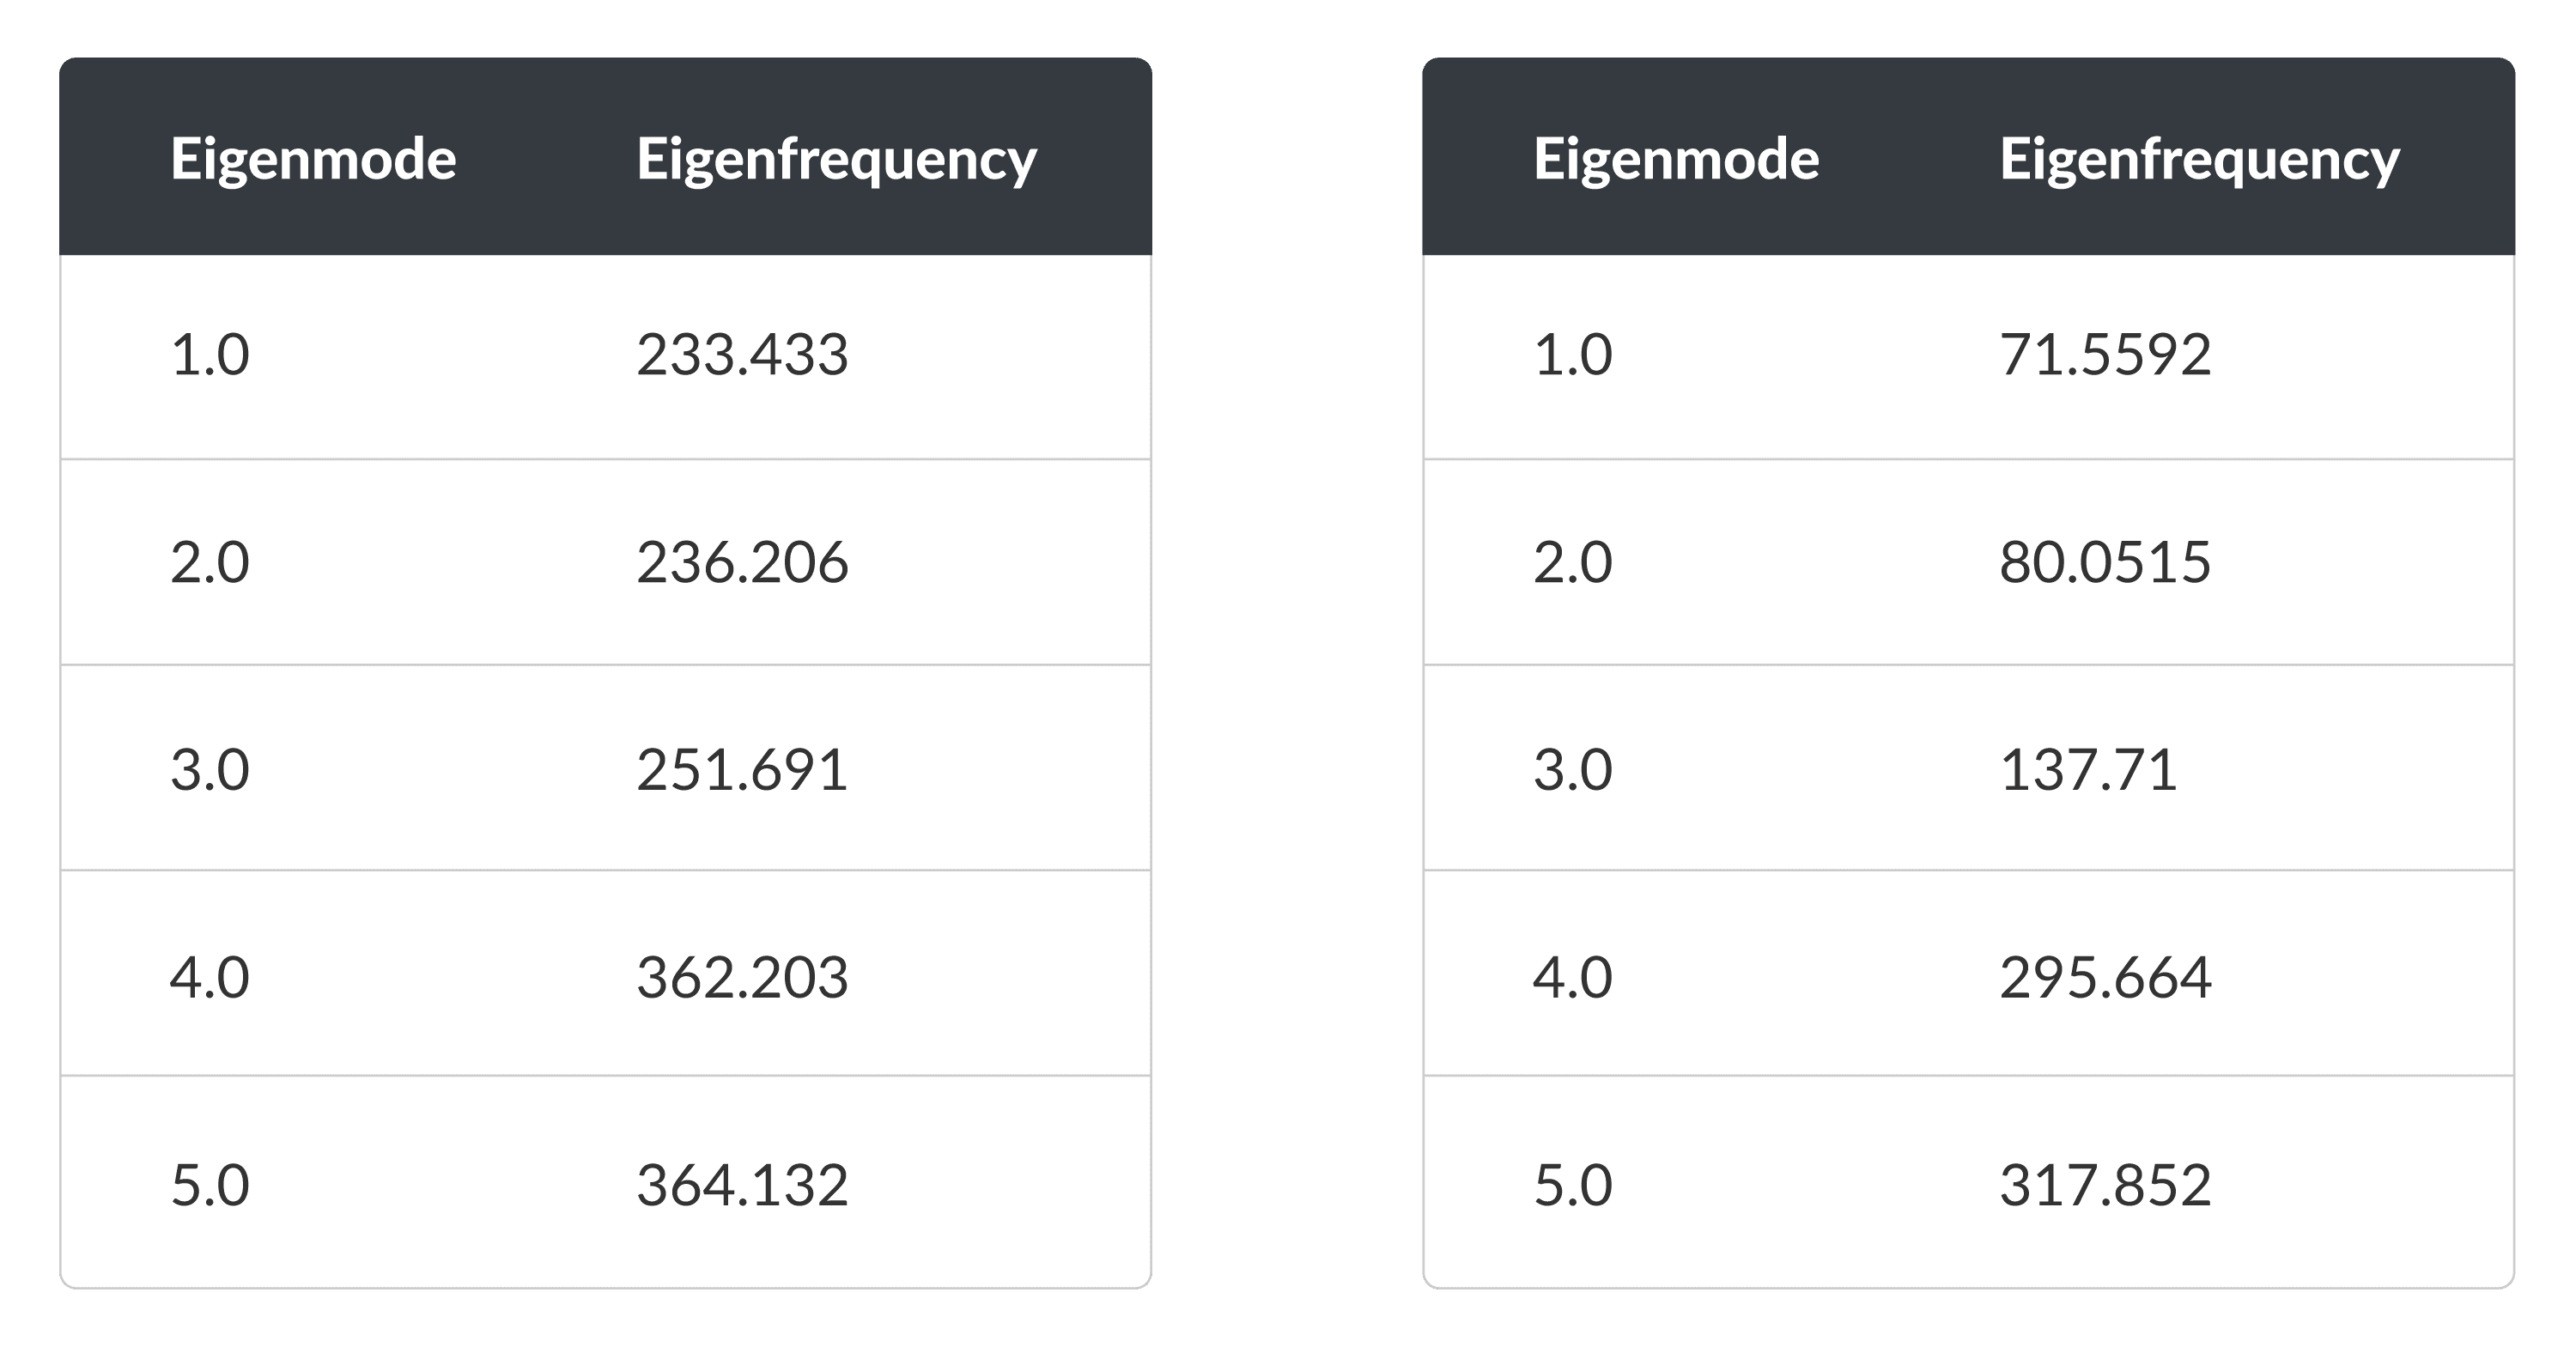
Task: Select the 317.852 cell
Action: pos(2105,1185)
